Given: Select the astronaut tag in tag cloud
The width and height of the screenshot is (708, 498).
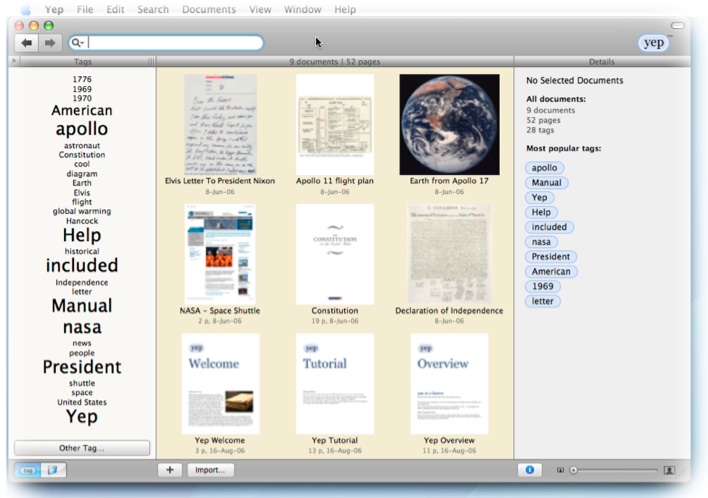Looking at the screenshot, I should (x=82, y=145).
